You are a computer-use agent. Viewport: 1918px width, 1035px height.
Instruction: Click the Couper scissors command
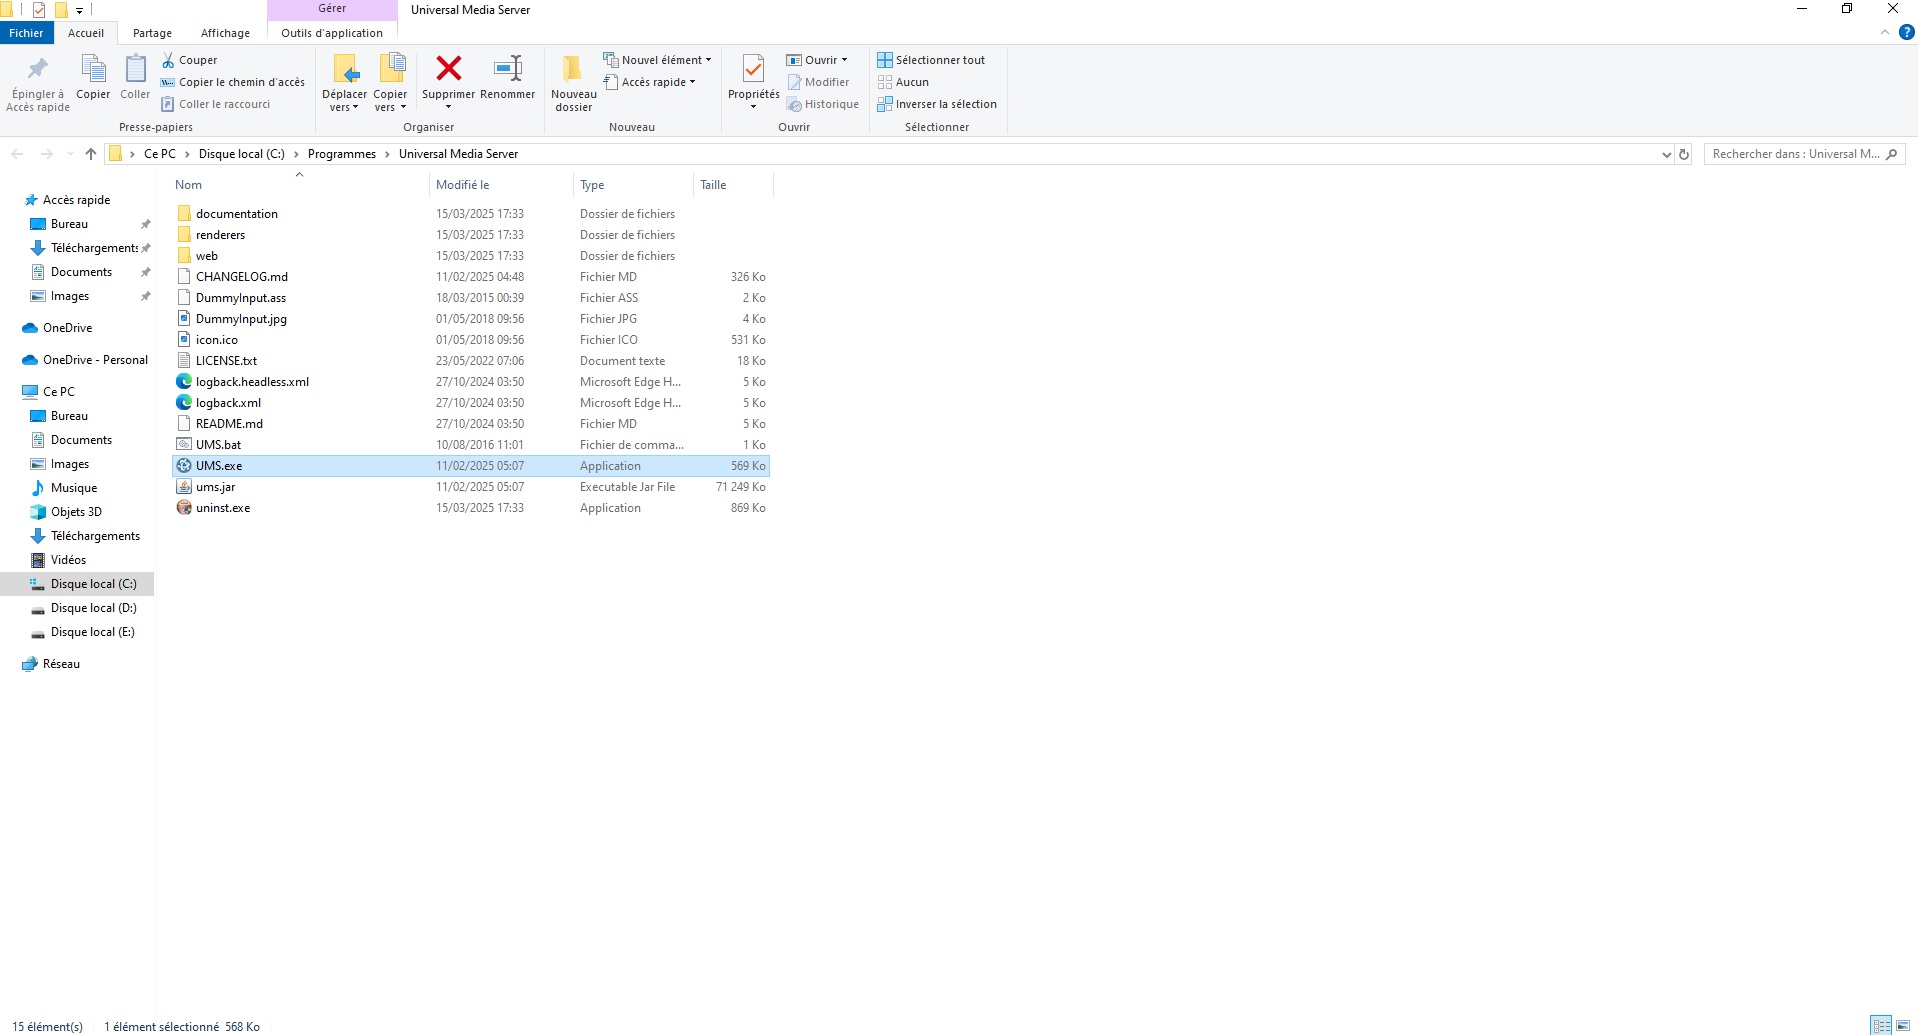[x=189, y=60]
